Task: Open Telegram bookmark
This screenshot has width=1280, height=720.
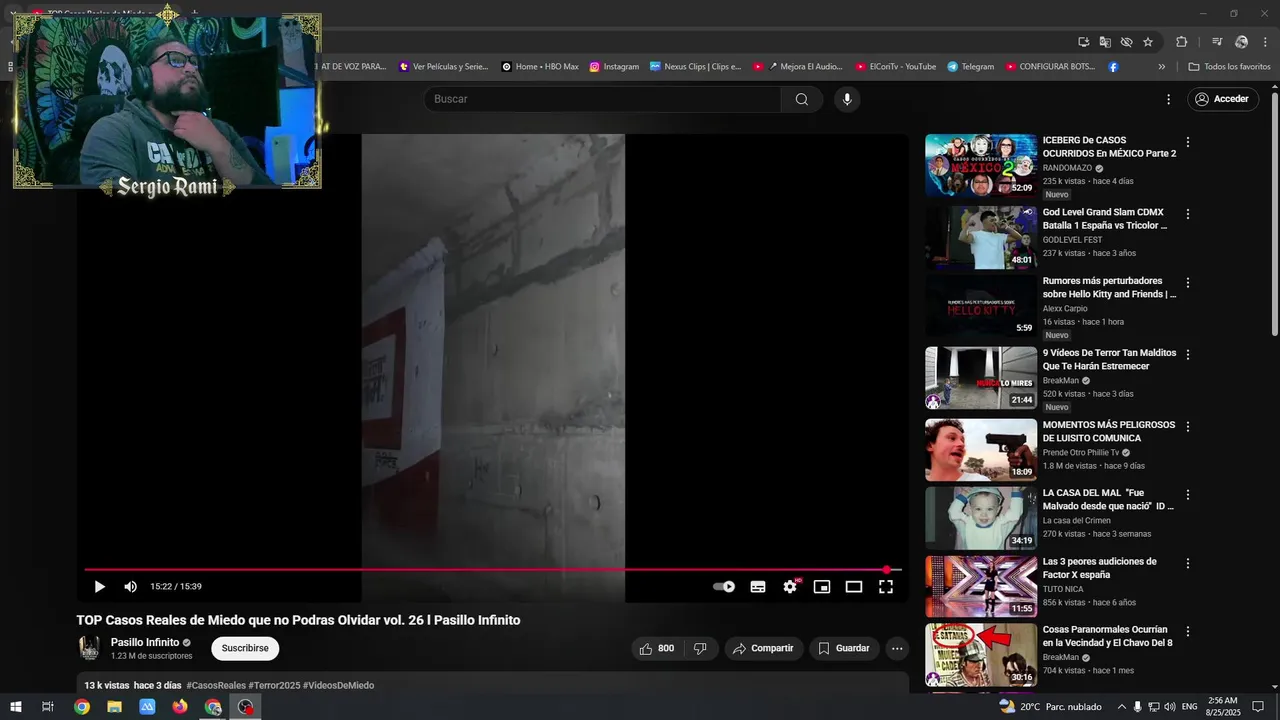Action: 971,67
